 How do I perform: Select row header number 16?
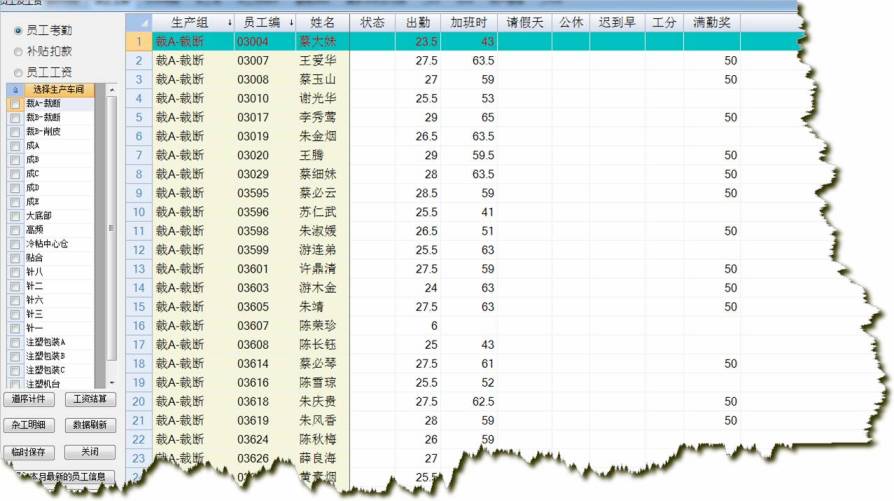point(139,325)
